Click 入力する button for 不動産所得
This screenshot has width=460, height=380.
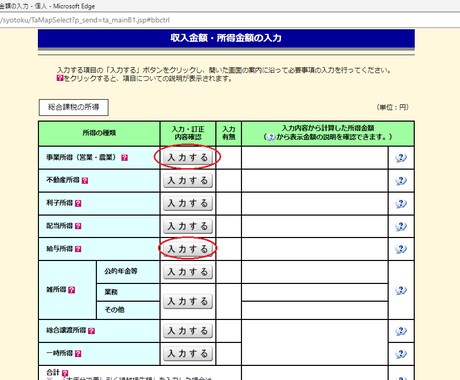point(188,180)
